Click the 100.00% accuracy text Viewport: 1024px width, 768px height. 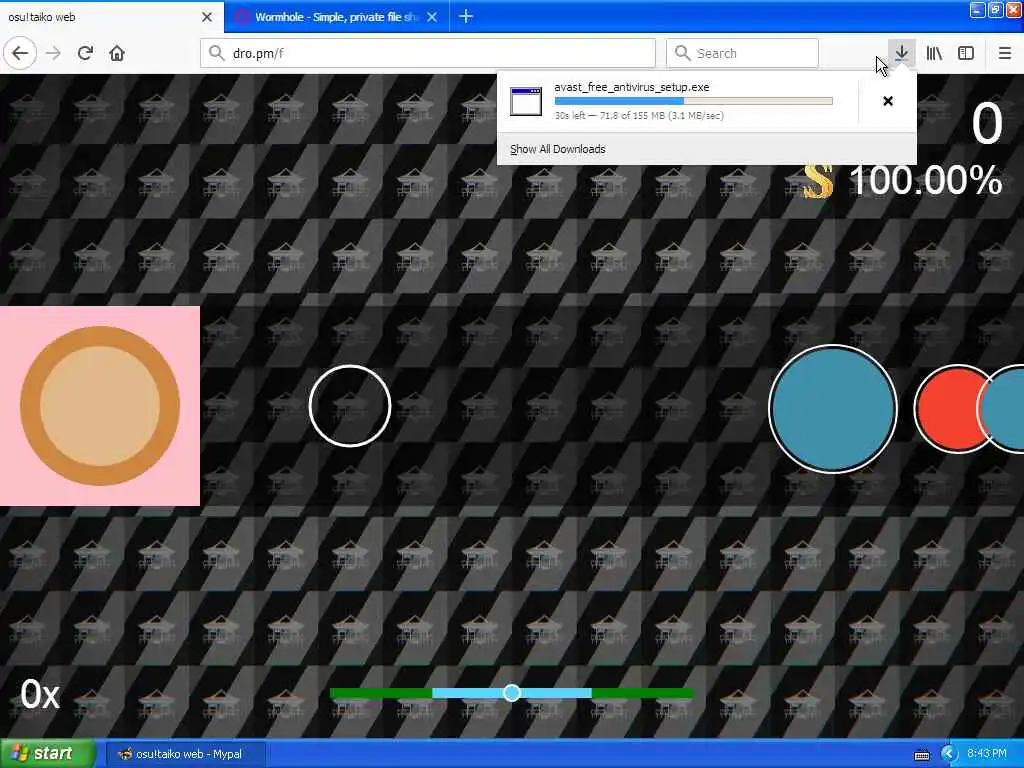coord(925,180)
